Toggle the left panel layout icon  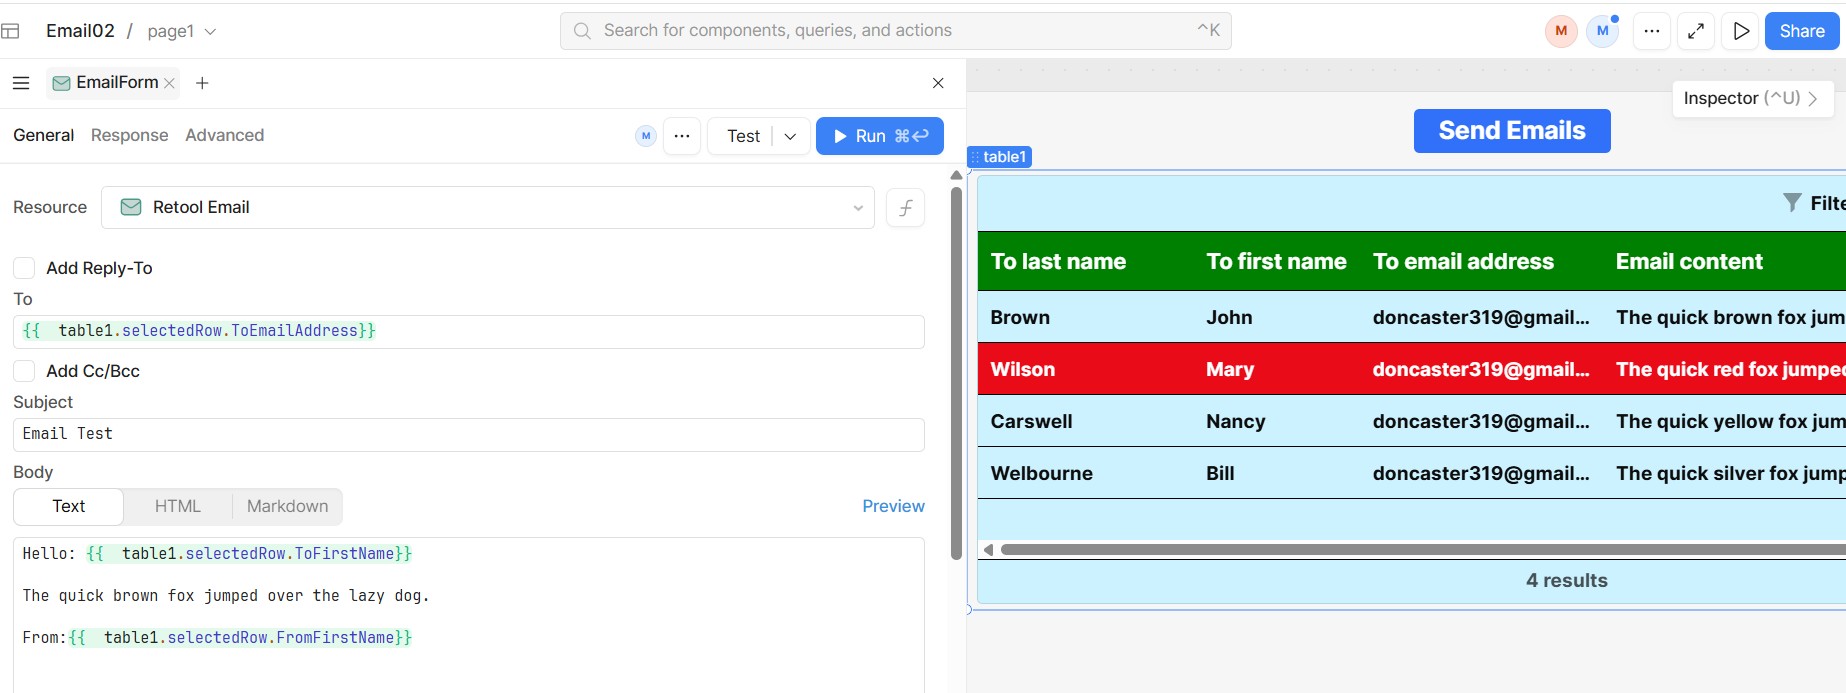point(11,31)
